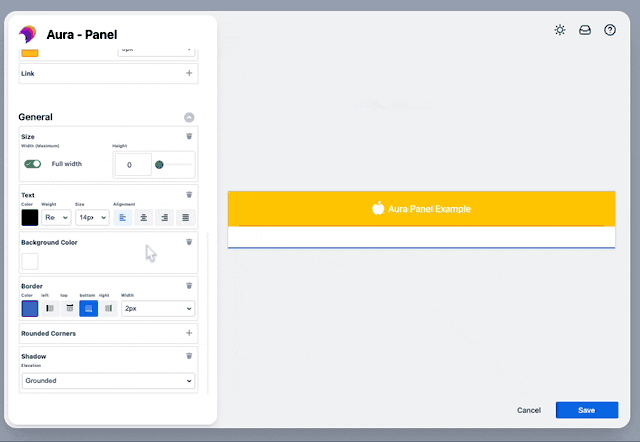Click the Aura Panel Example header preview
Viewport: 640px width, 442px height.
pos(422,209)
